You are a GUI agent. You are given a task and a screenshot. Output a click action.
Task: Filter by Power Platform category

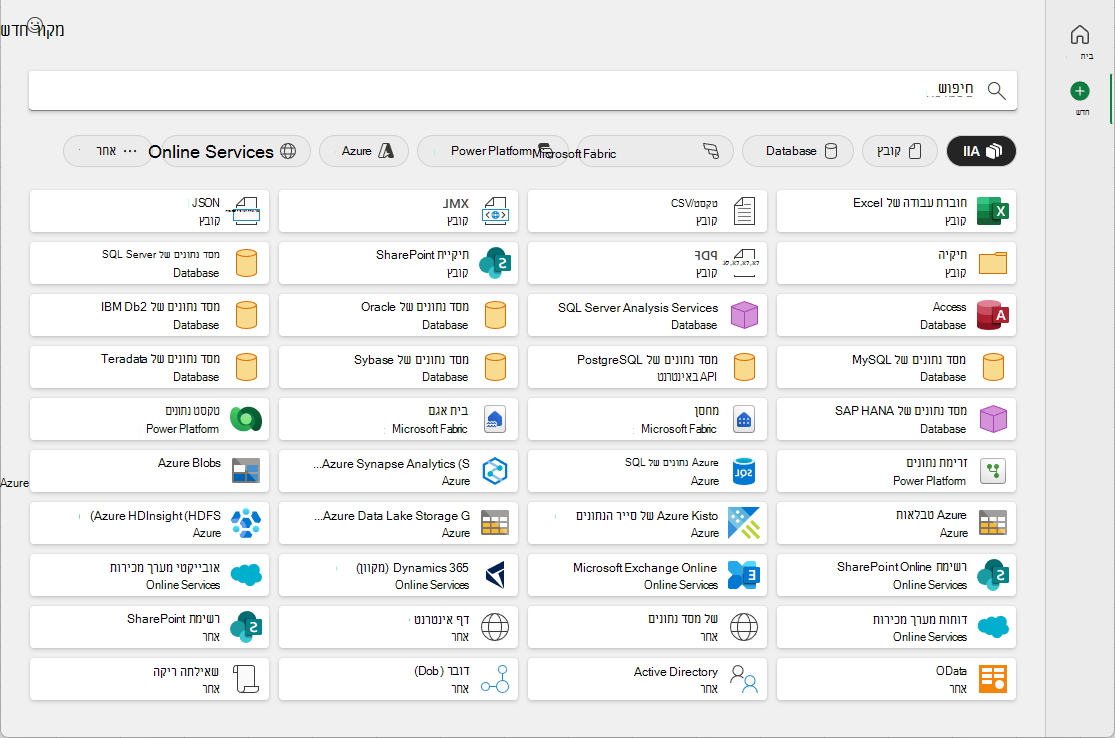click(x=493, y=151)
